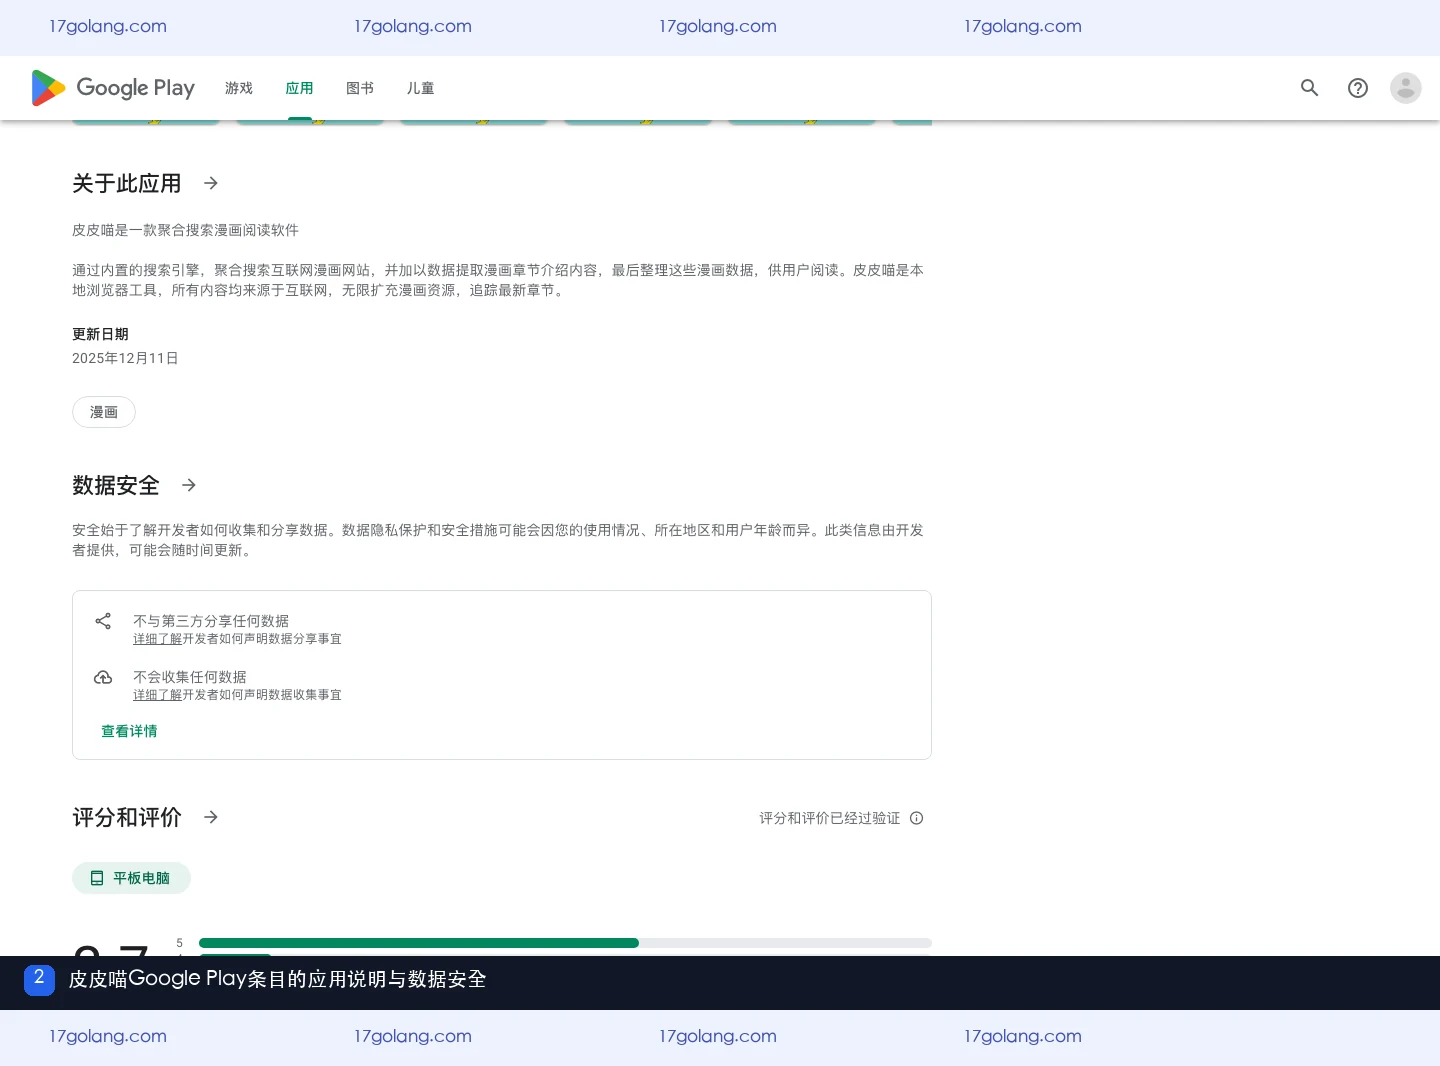Click the 更新日期 label
The image size is (1440, 1066).
pyautogui.click(x=100, y=334)
